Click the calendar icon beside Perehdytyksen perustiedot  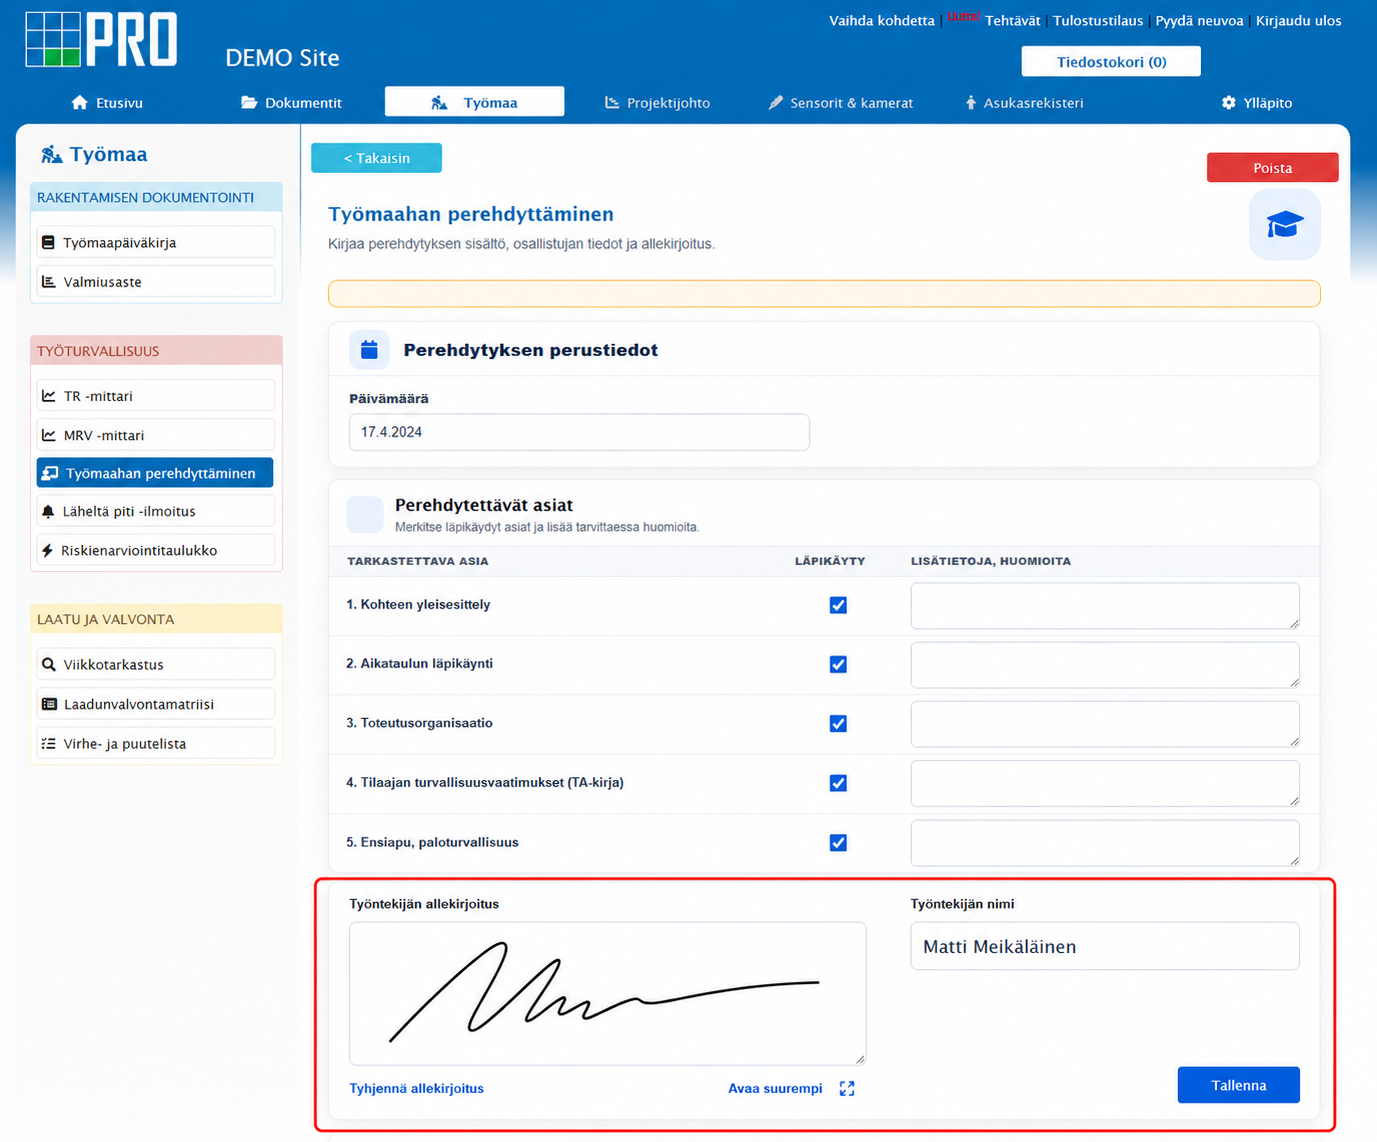369,350
